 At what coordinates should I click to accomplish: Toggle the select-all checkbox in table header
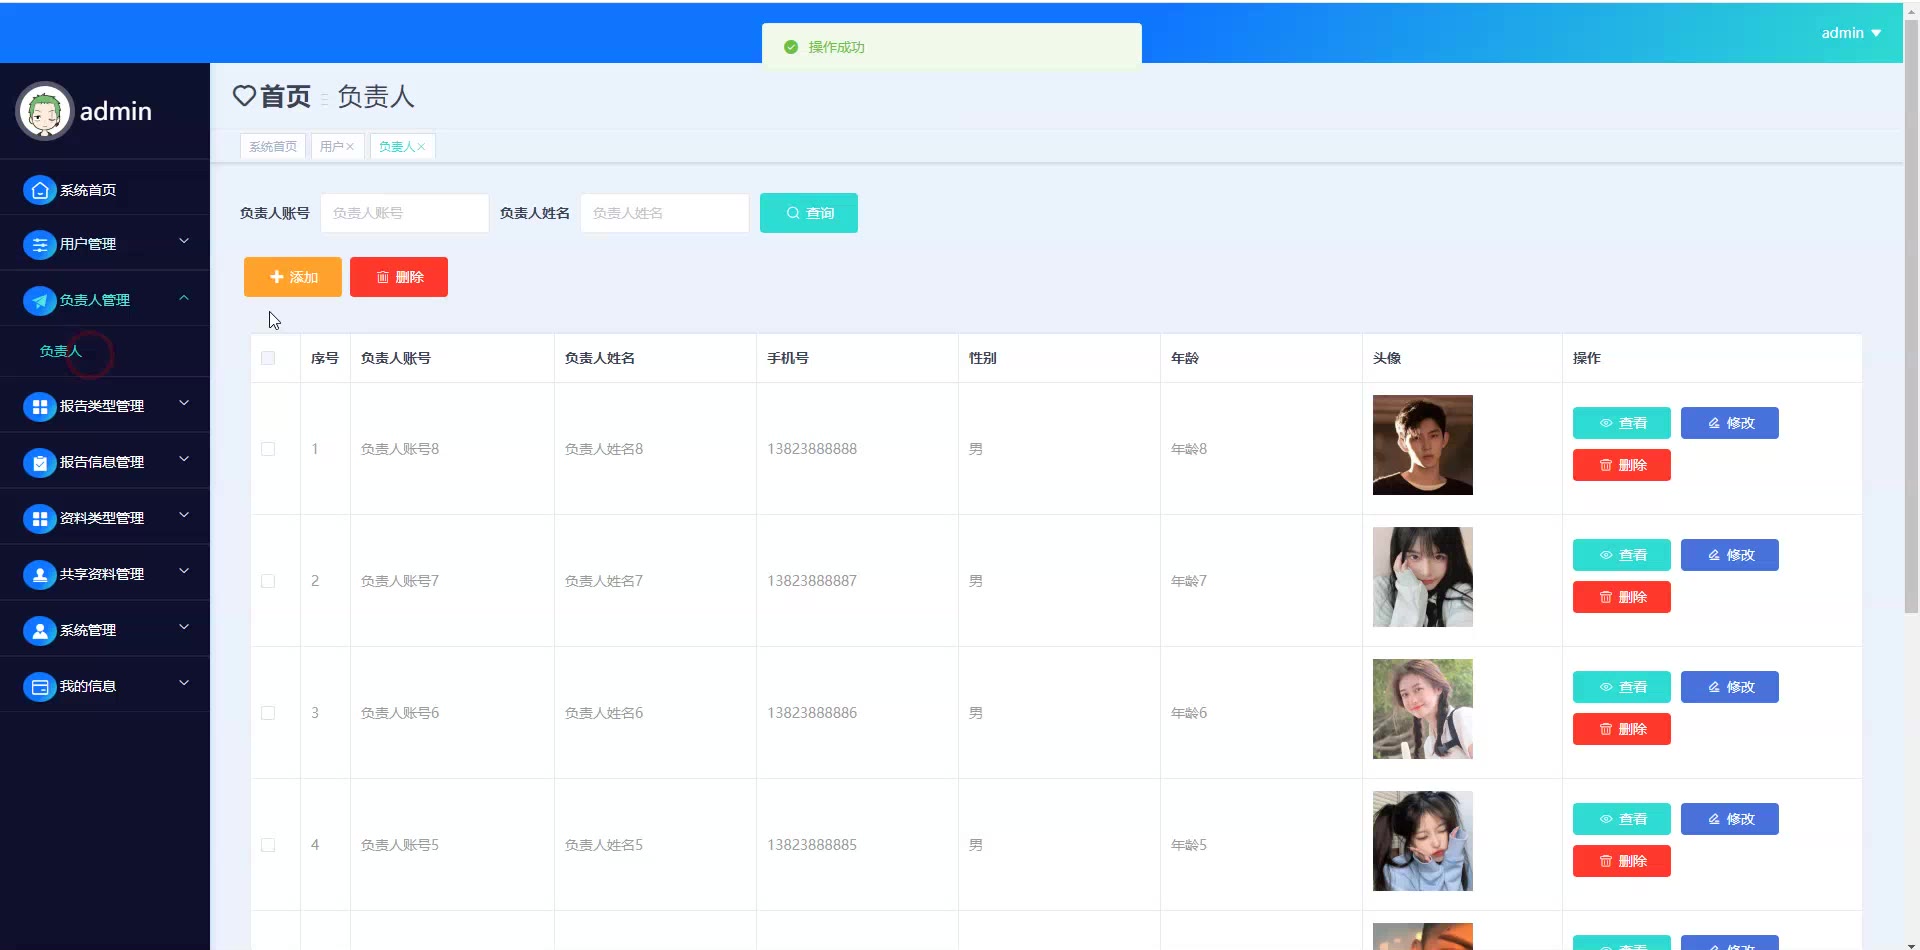(268, 358)
